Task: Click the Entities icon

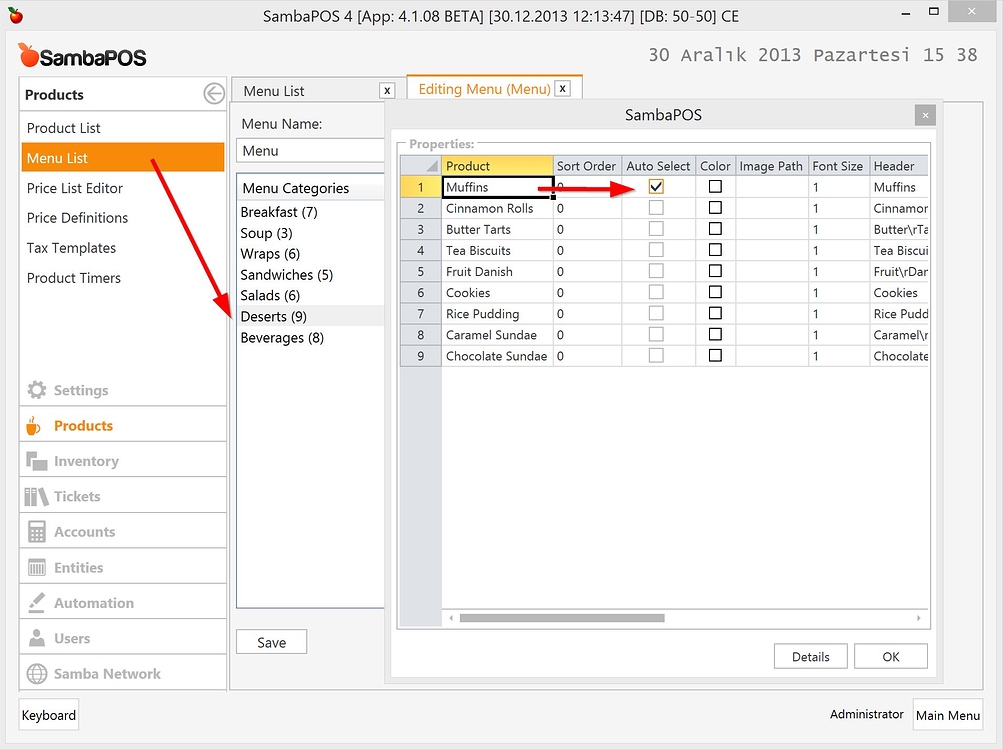Action: (36, 567)
